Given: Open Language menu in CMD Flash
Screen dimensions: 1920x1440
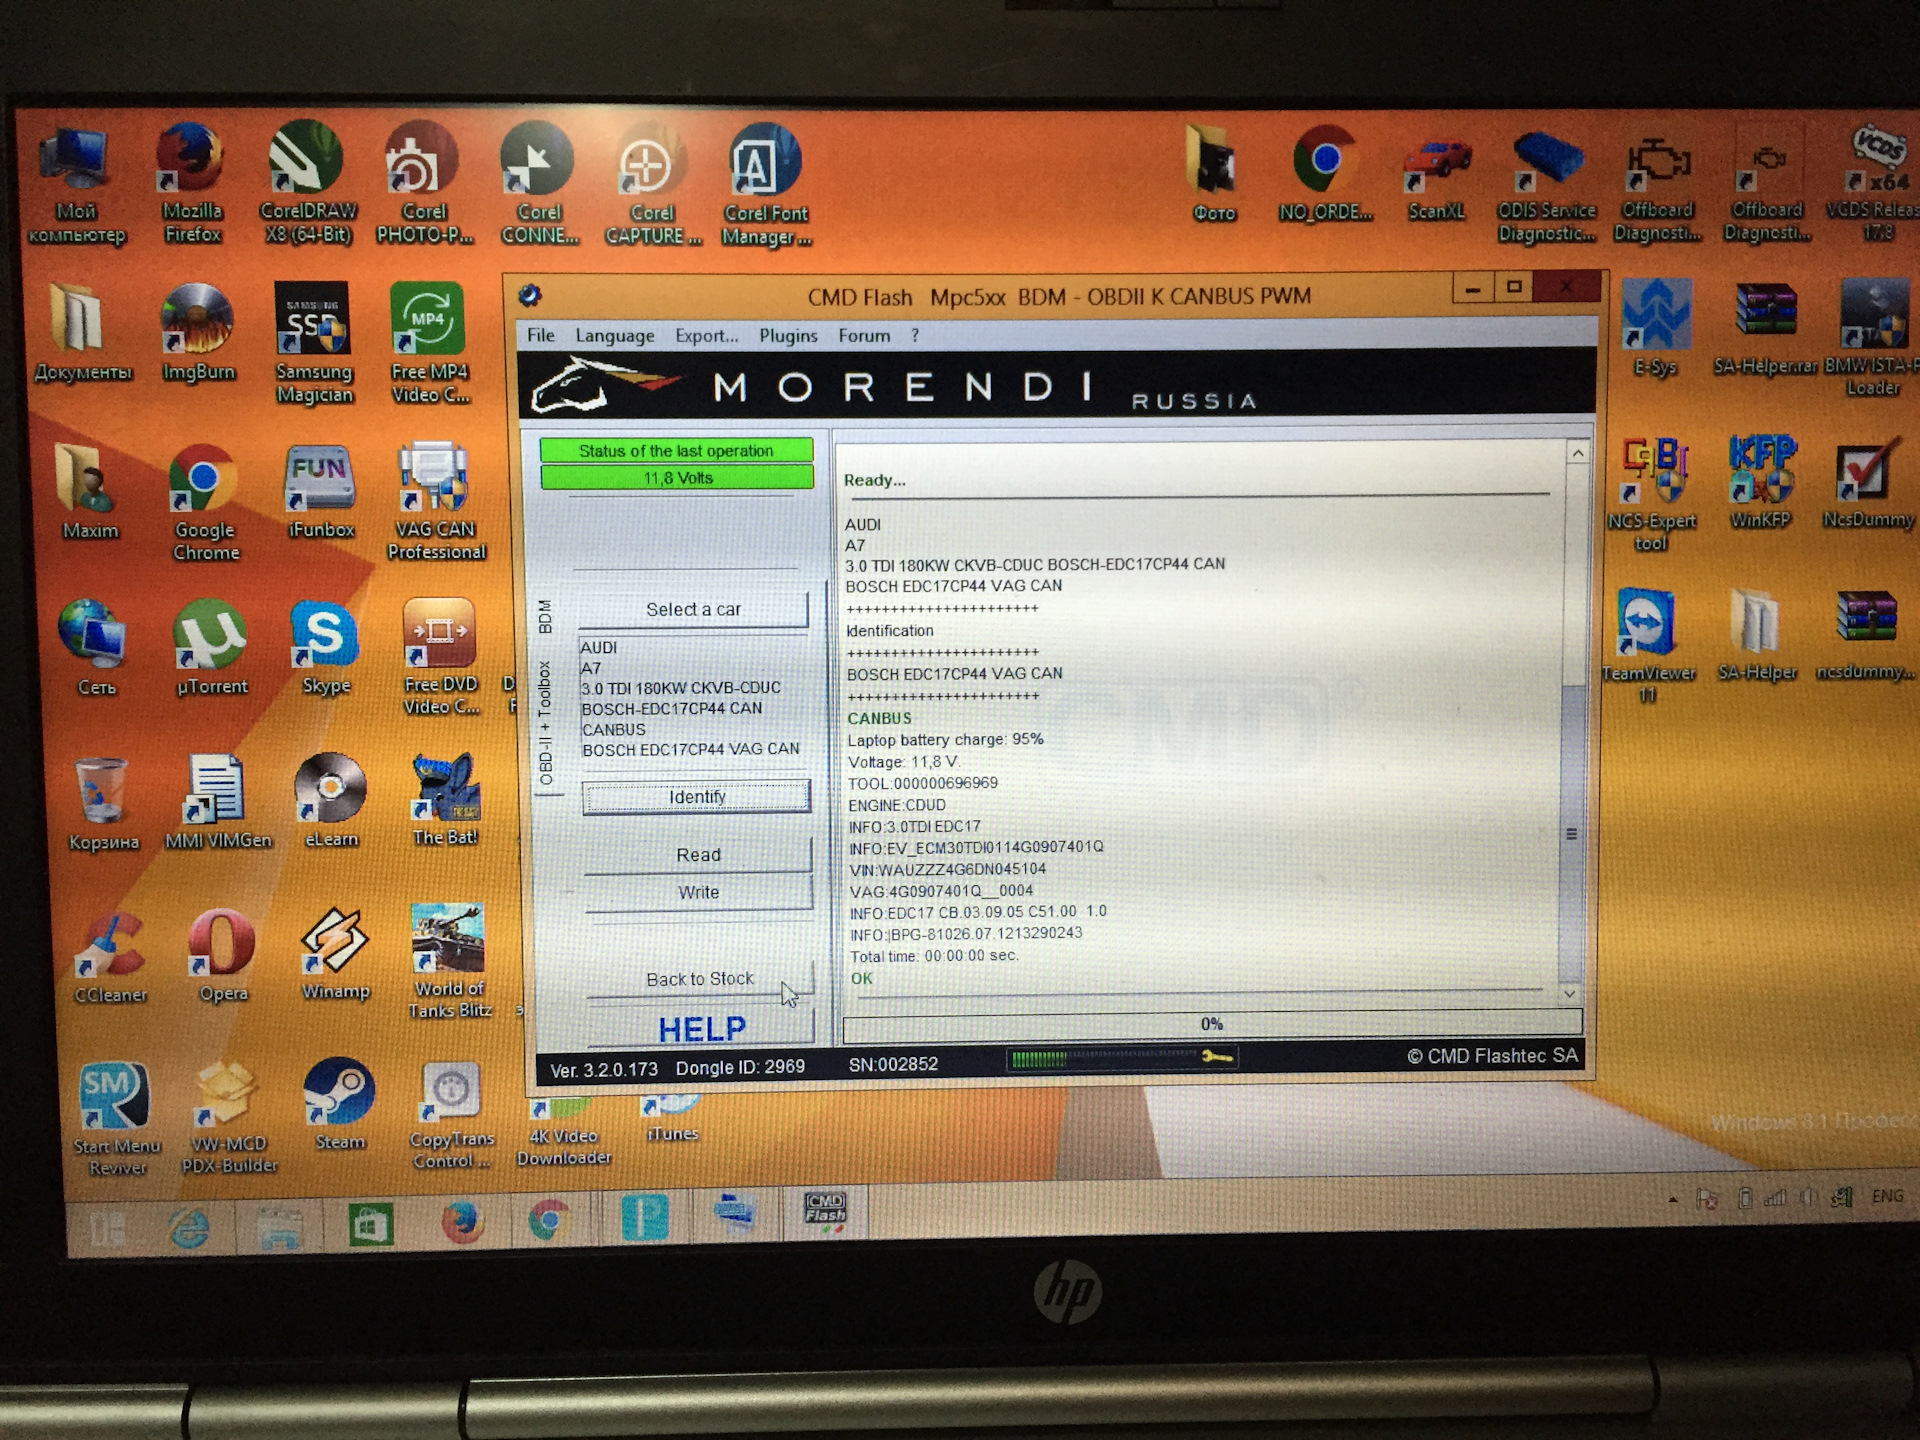Looking at the screenshot, I should [615, 335].
